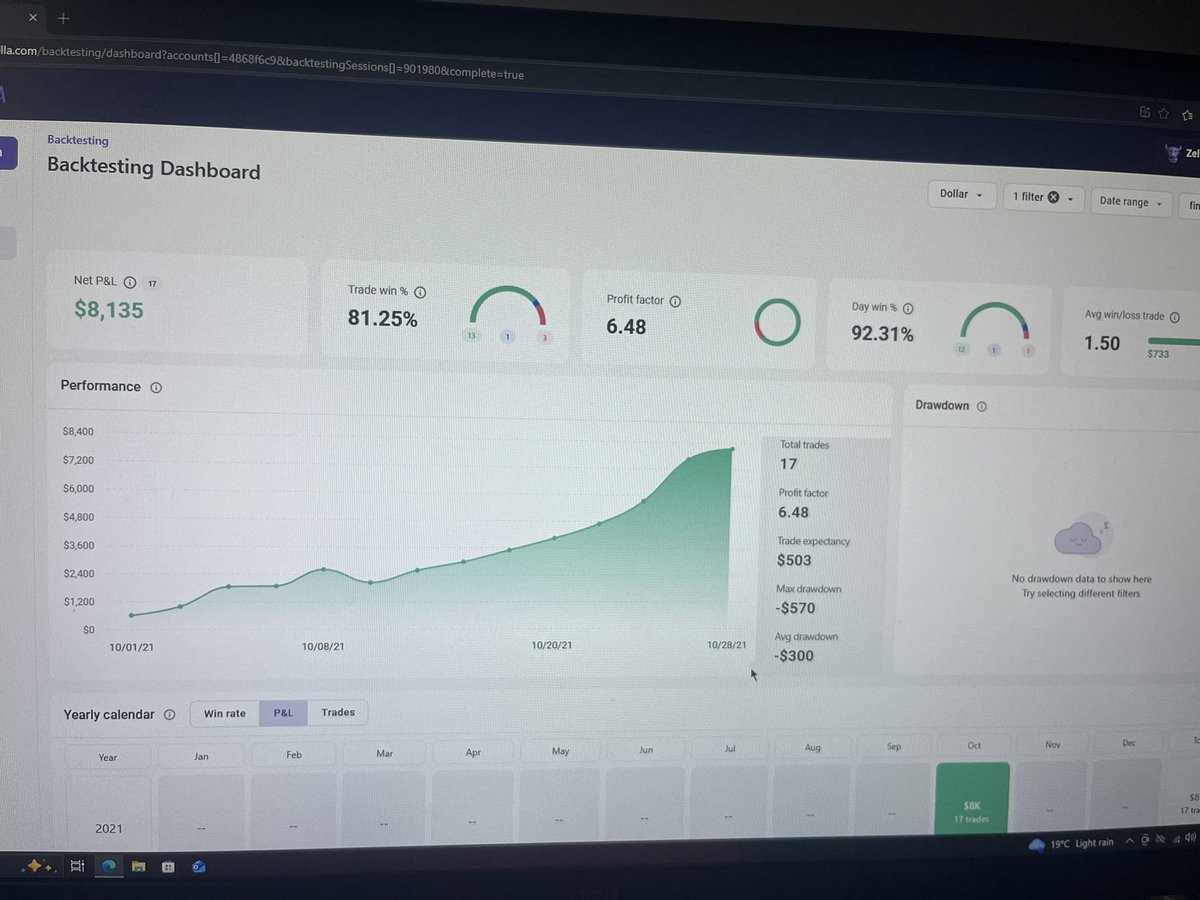Expand the 1 filter dropdown arrow
This screenshot has width=1200, height=900.
point(1071,199)
